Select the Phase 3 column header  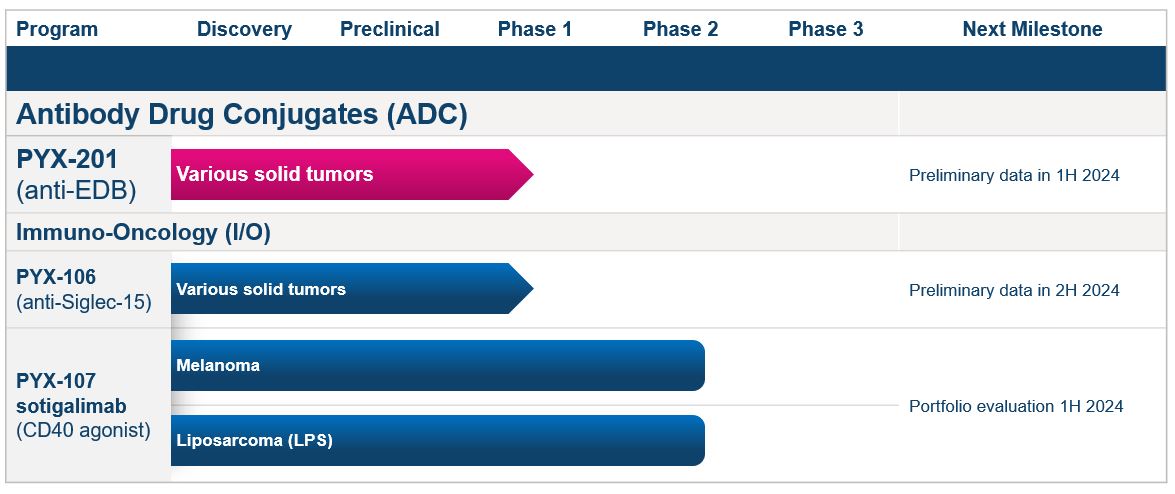825,29
